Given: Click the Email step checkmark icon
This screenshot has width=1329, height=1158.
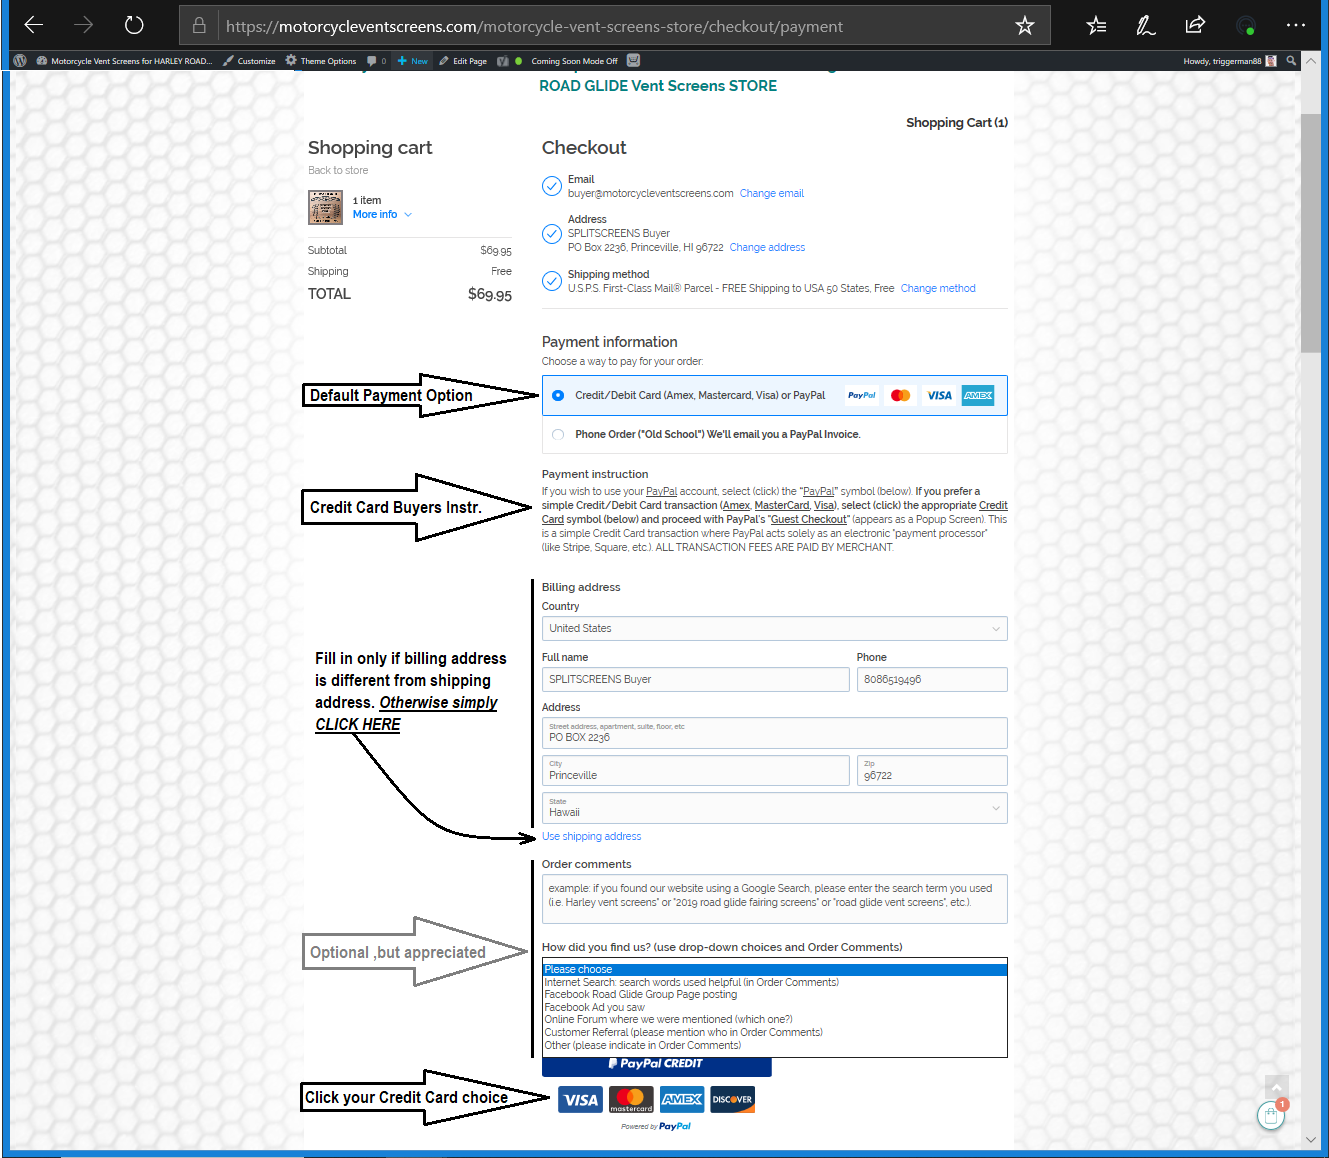Looking at the screenshot, I should tap(552, 186).
